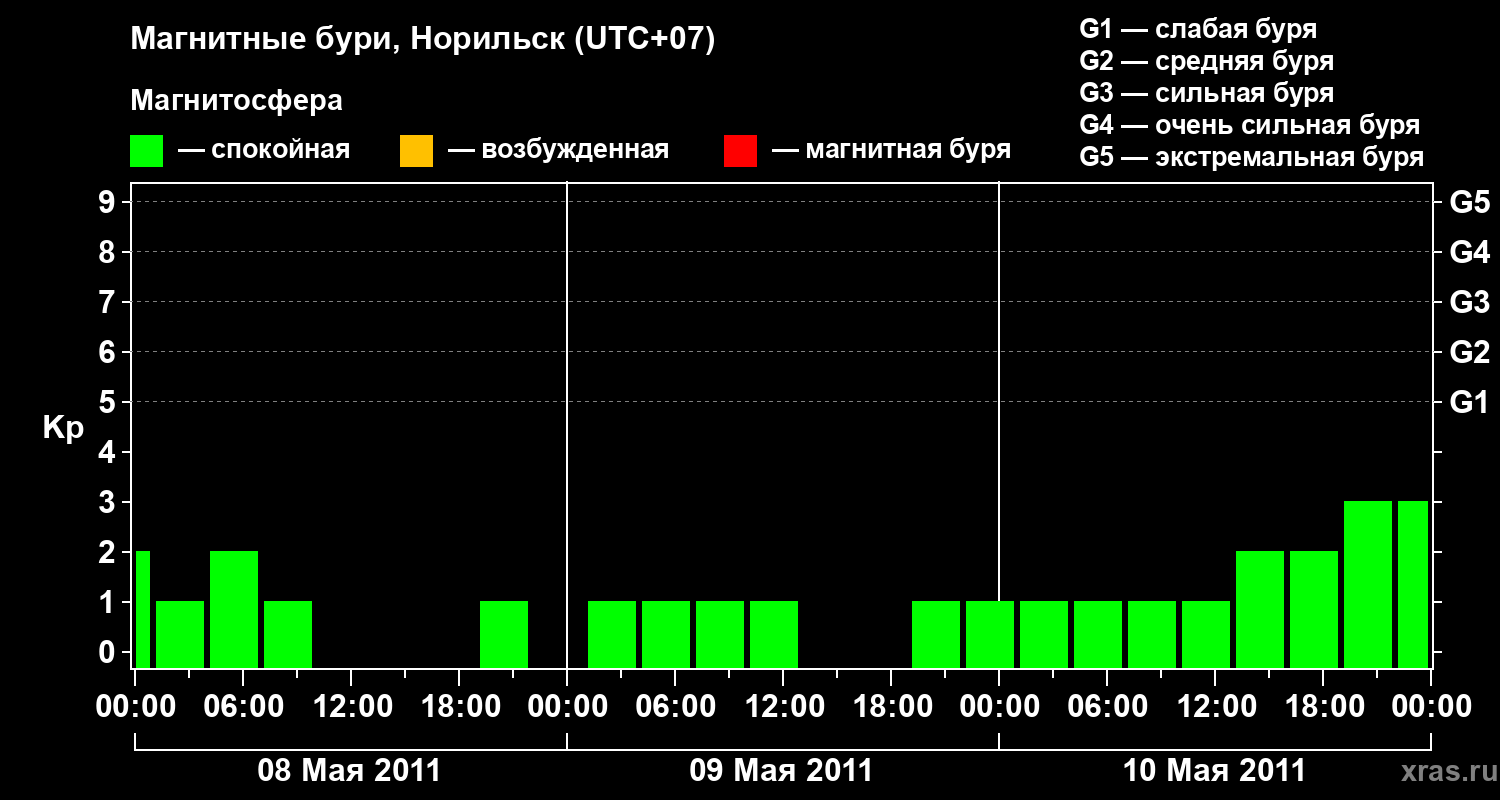Click '18:00' time label under 09 May

[891, 707]
